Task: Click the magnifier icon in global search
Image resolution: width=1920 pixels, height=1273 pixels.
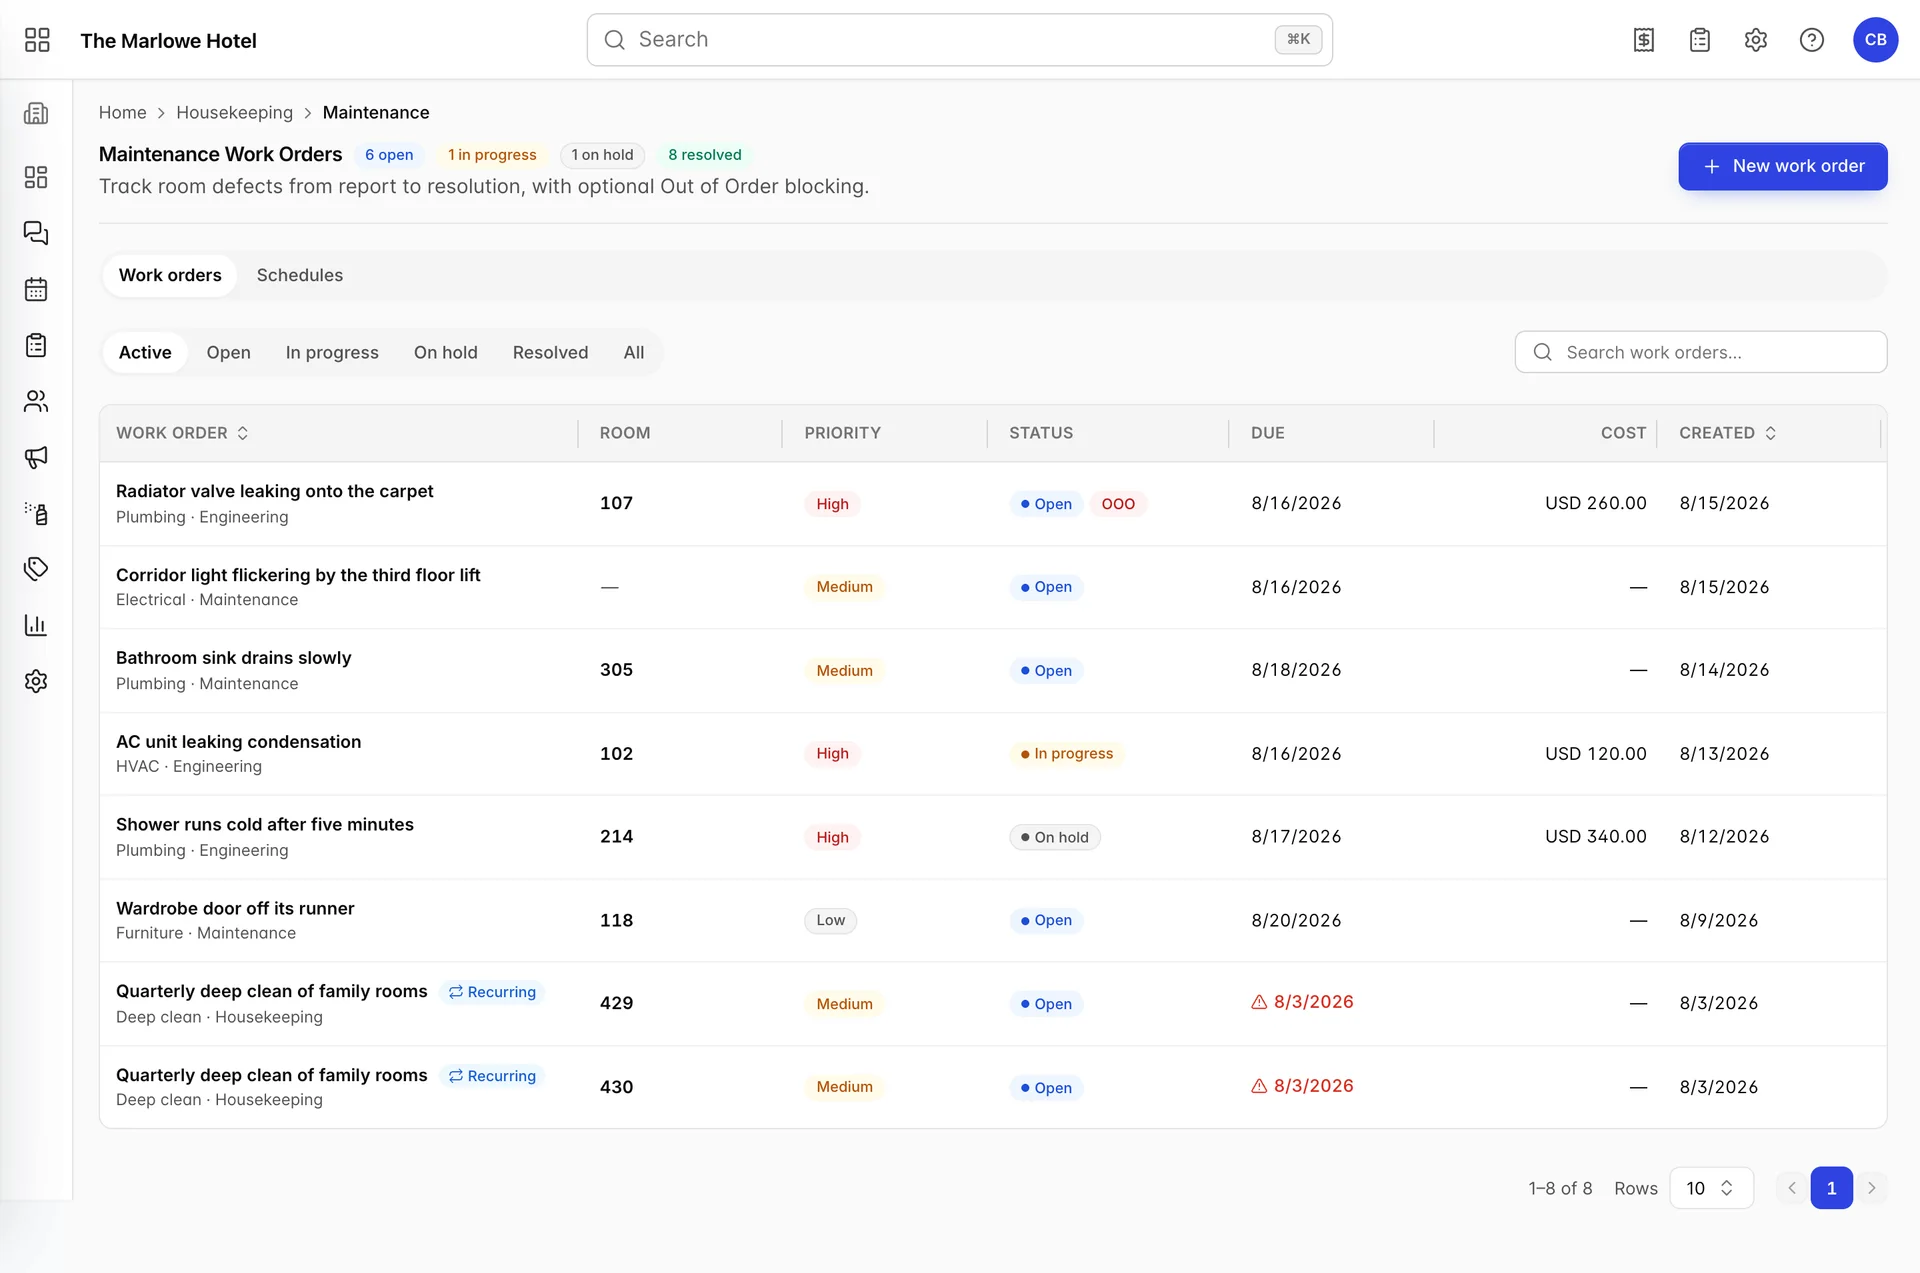Action: pos(615,40)
